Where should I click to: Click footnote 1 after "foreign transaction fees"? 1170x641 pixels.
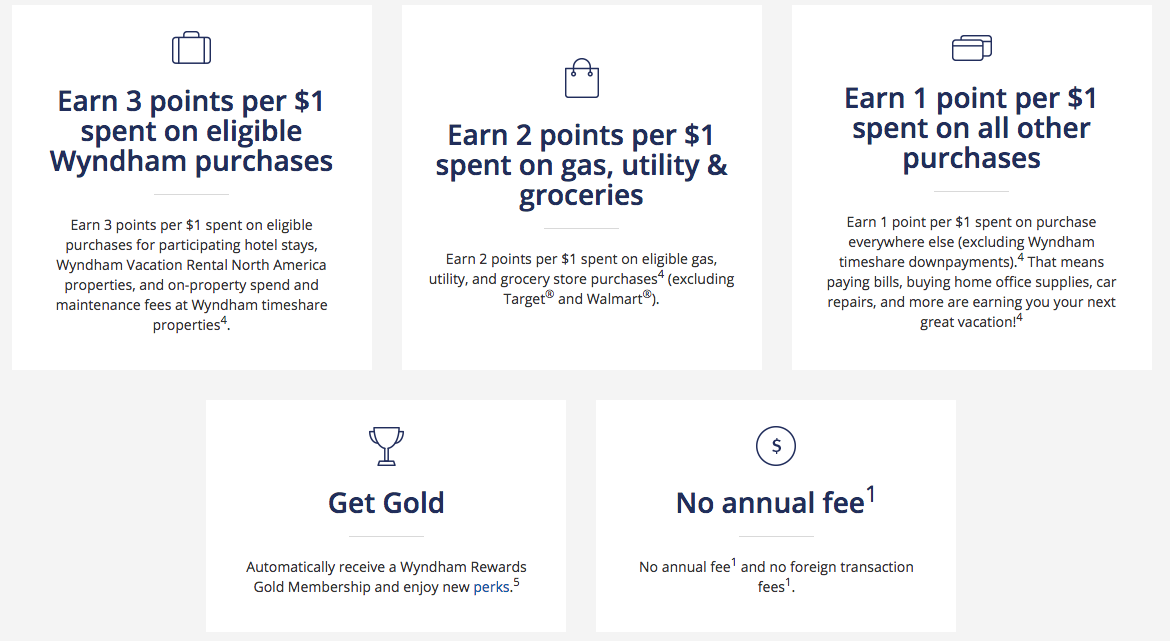[788, 582]
